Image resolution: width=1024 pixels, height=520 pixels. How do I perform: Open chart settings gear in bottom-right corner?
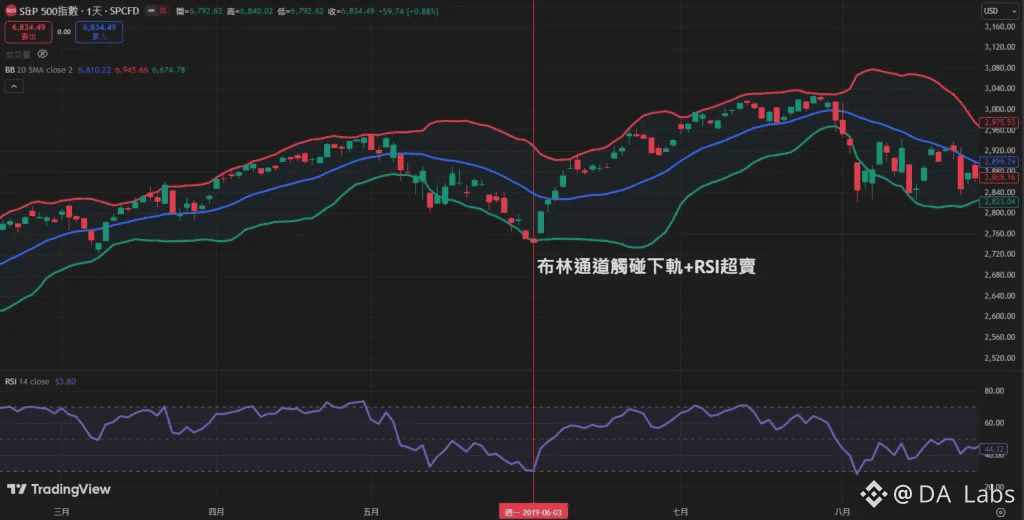(x=1000, y=512)
